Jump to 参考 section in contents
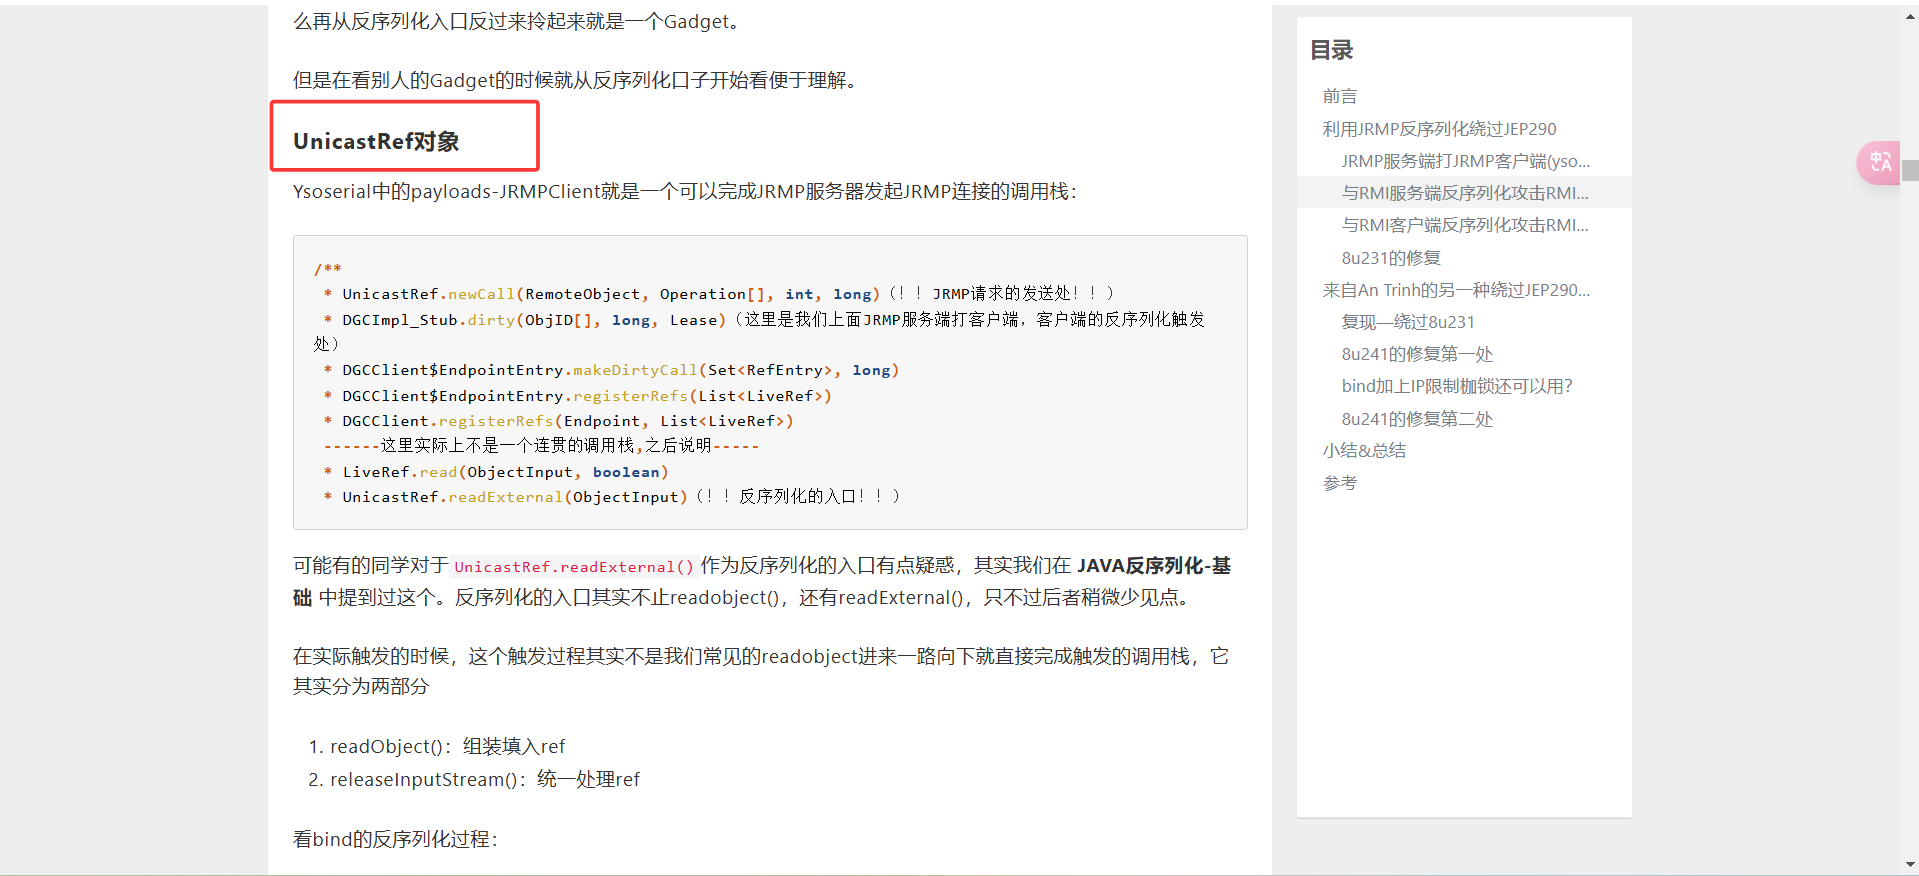 (1339, 483)
